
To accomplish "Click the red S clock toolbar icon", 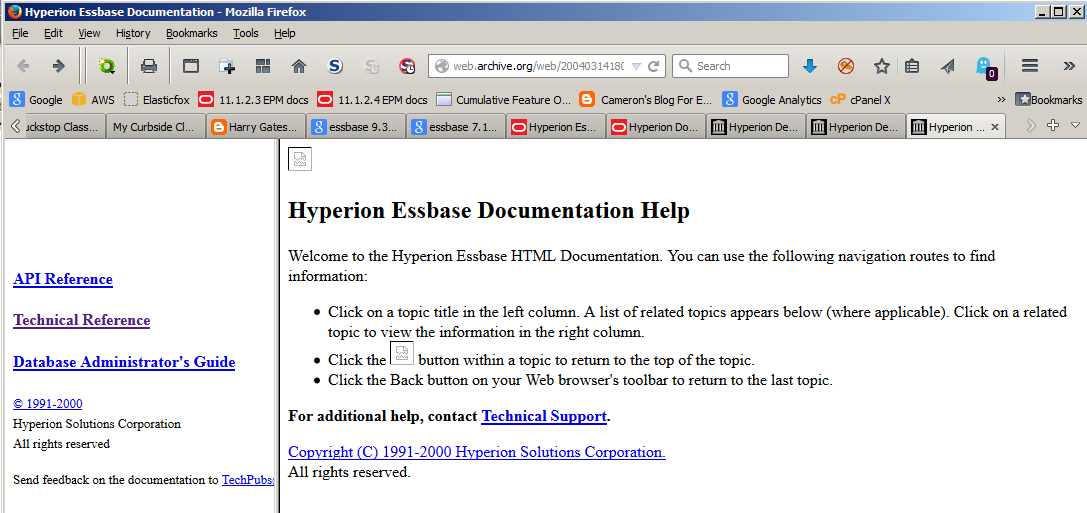I will point(408,66).
